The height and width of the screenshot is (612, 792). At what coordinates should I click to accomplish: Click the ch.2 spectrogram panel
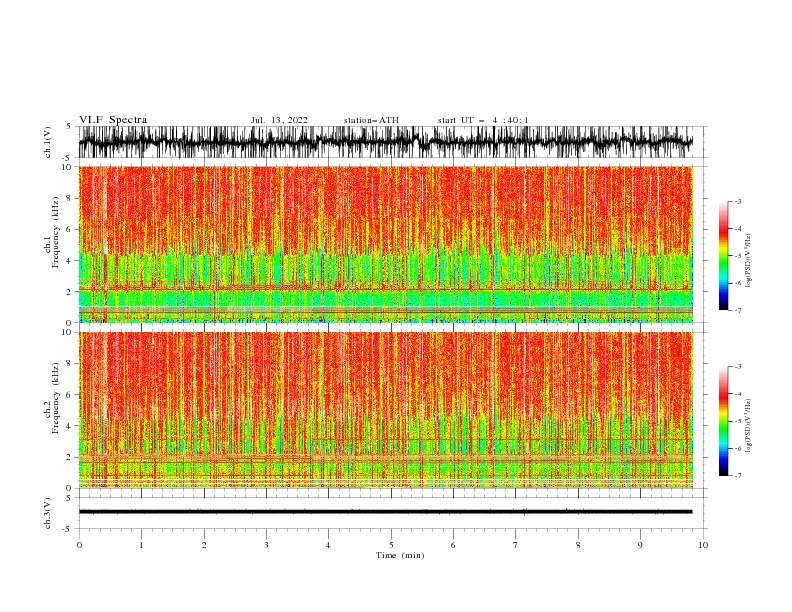[x=386, y=410]
